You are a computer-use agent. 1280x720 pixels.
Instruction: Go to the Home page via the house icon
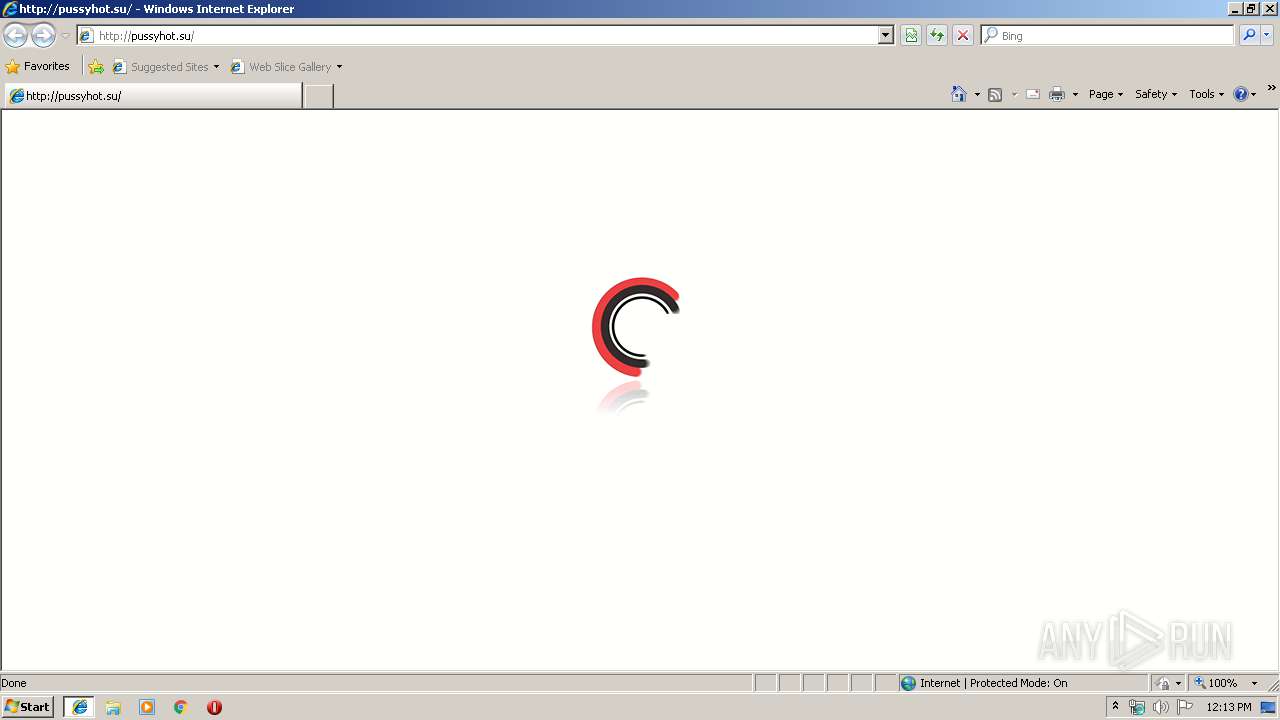959,94
